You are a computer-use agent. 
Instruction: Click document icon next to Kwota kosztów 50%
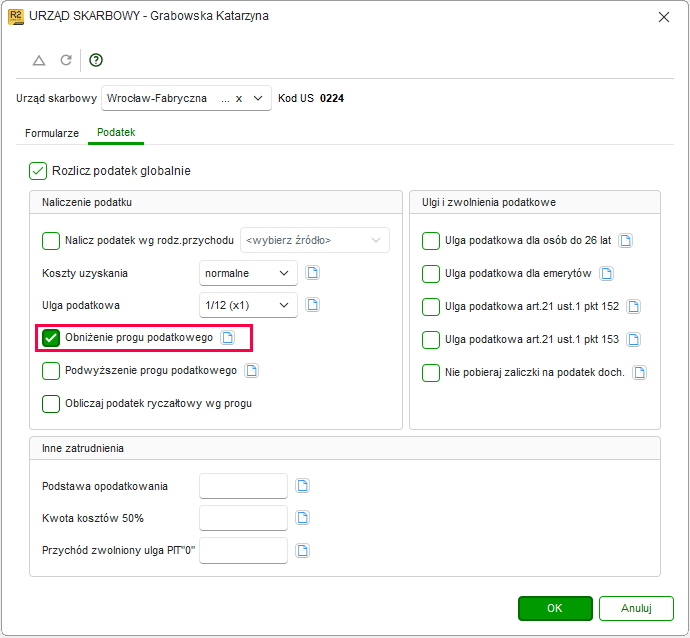[x=302, y=517]
